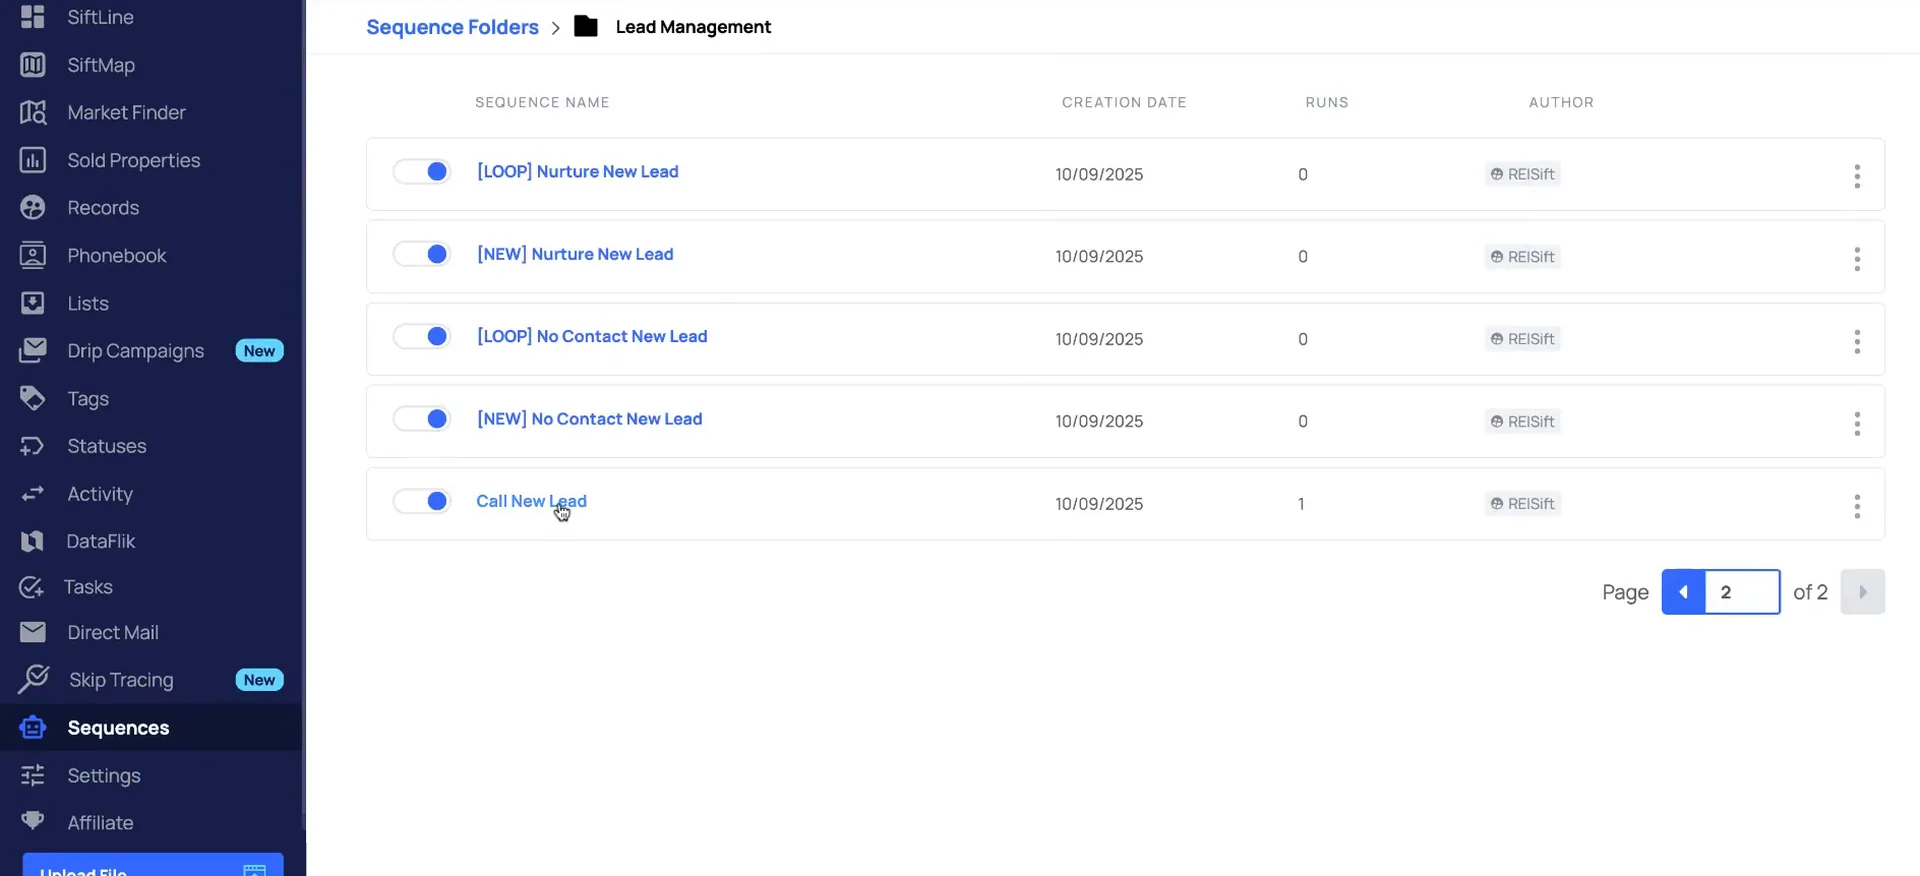Click the Affiliate icon in sidebar

coord(32,821)
